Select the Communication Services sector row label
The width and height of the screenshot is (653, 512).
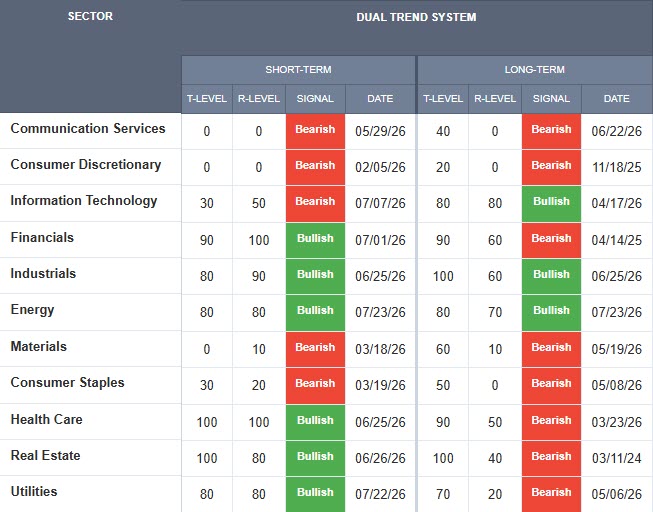(88, 128)
